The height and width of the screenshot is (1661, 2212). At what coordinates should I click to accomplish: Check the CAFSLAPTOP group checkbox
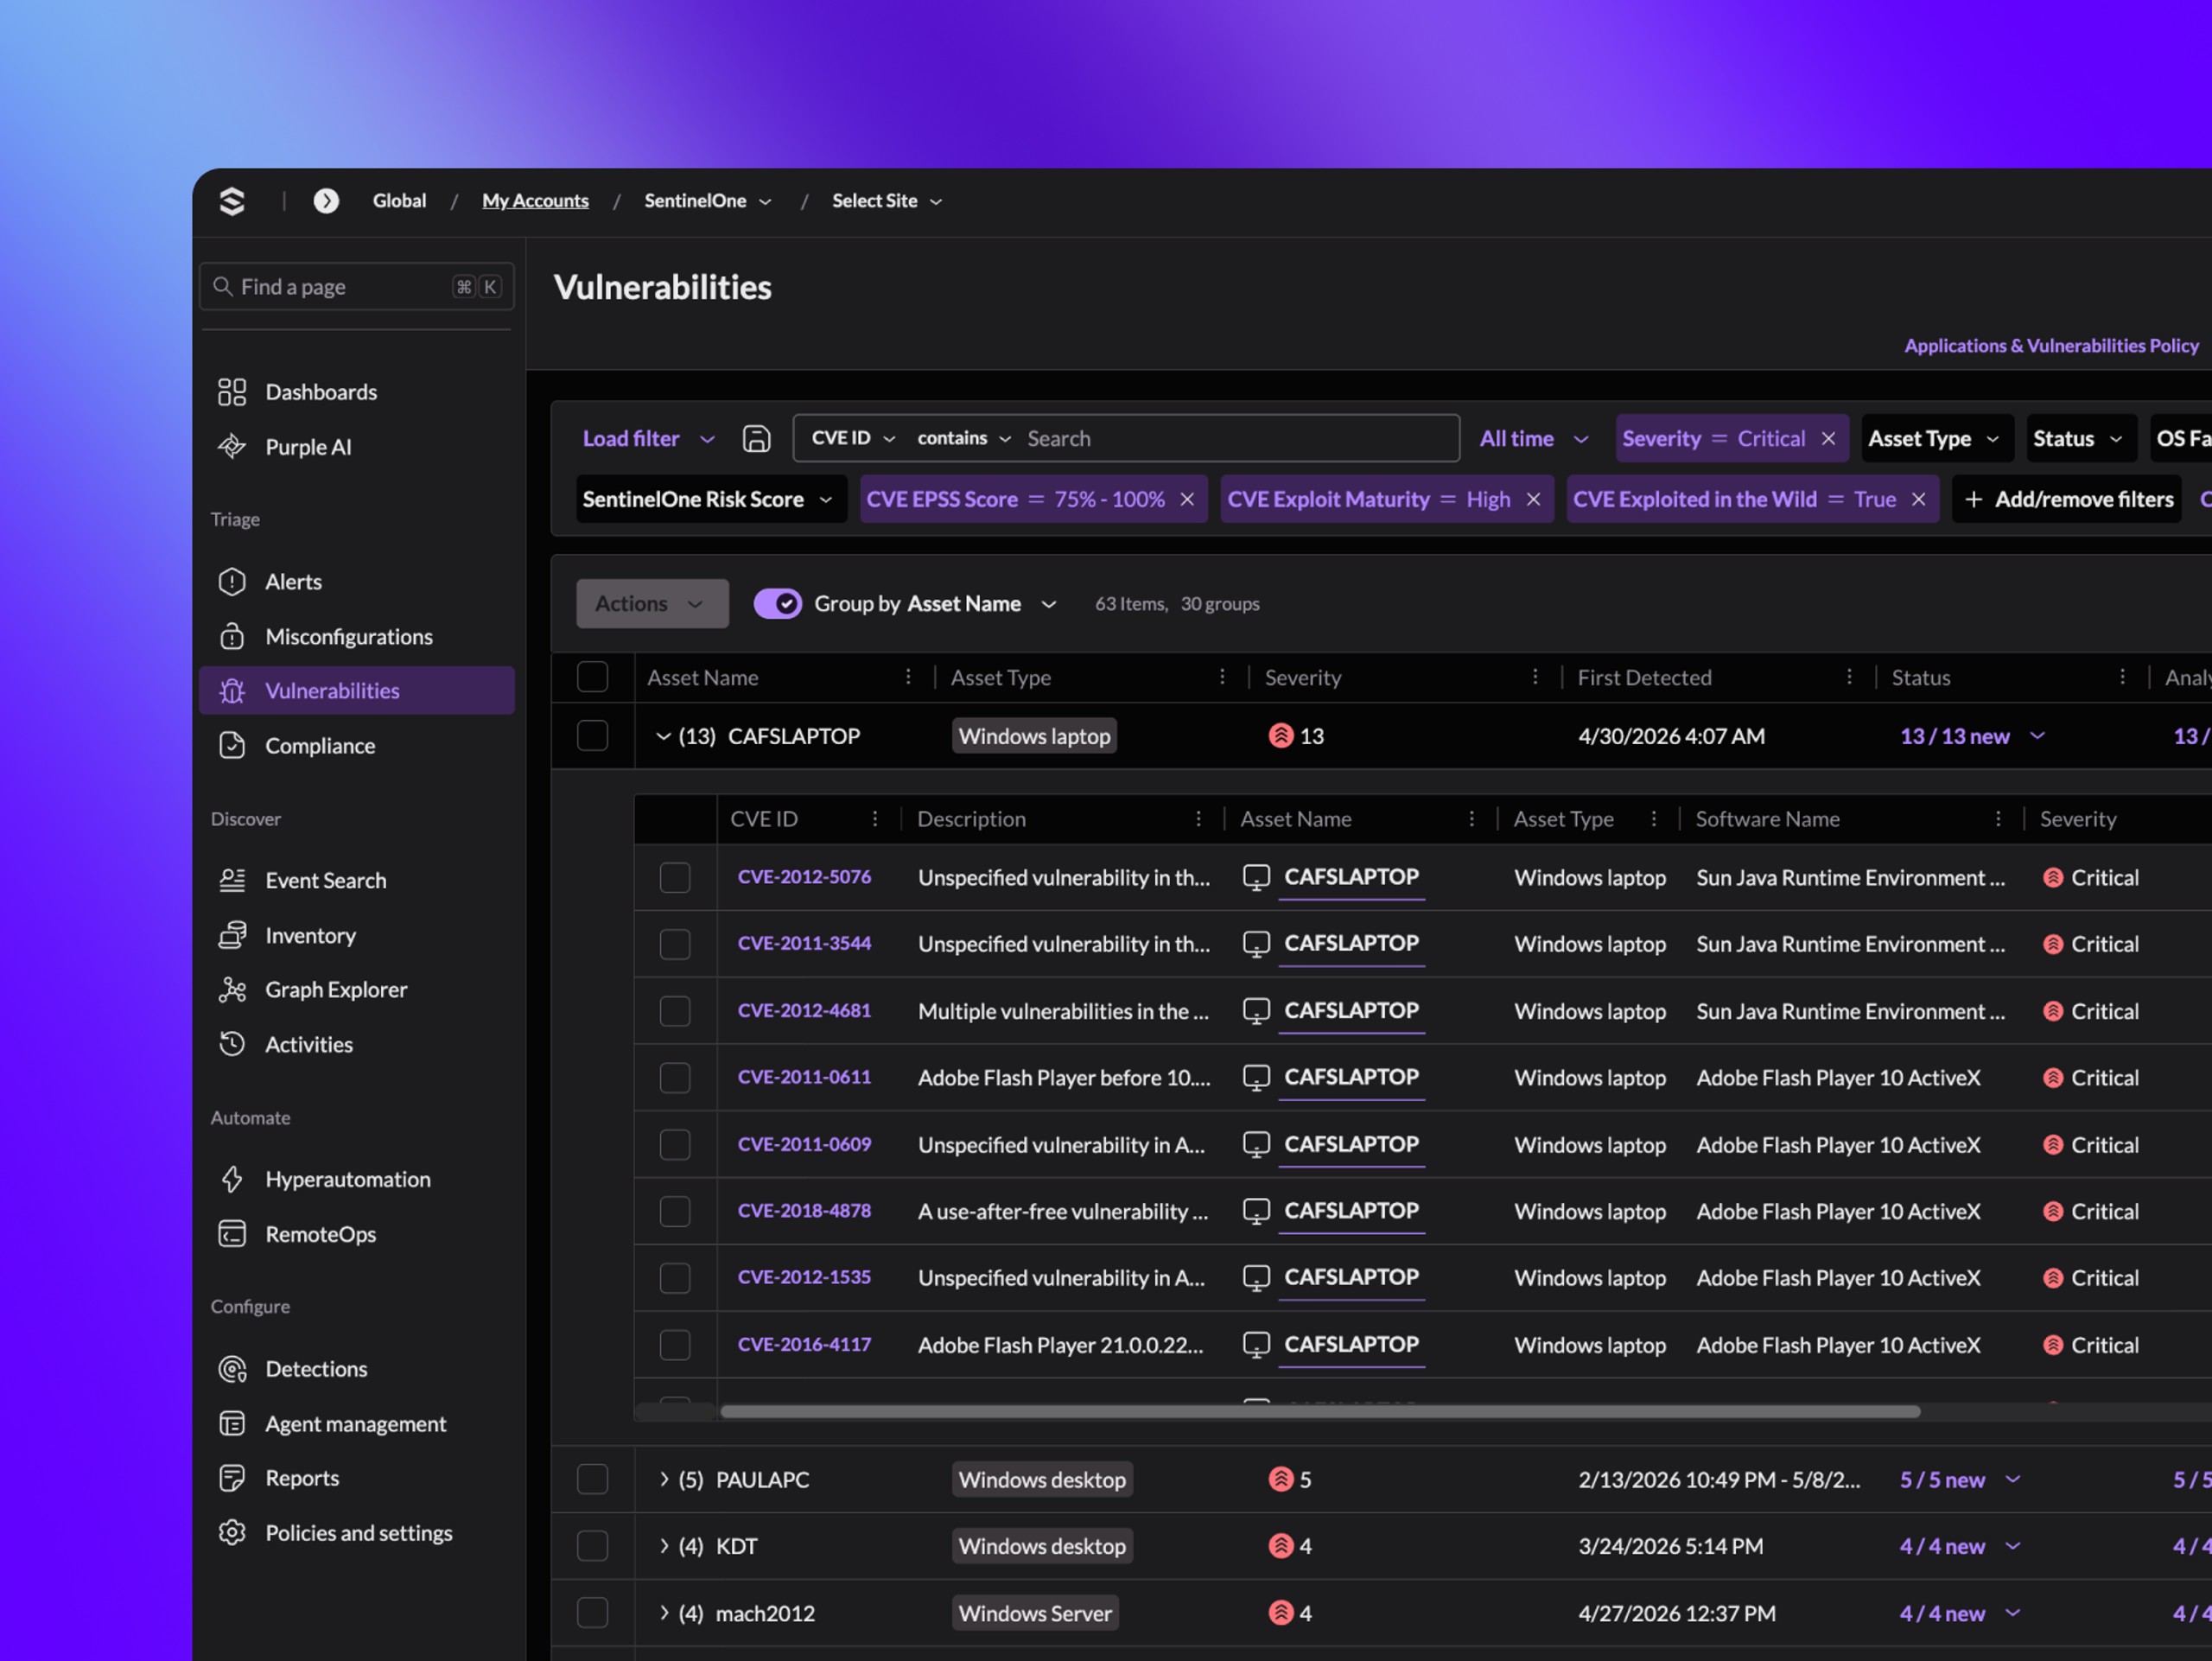click(592, 736)
